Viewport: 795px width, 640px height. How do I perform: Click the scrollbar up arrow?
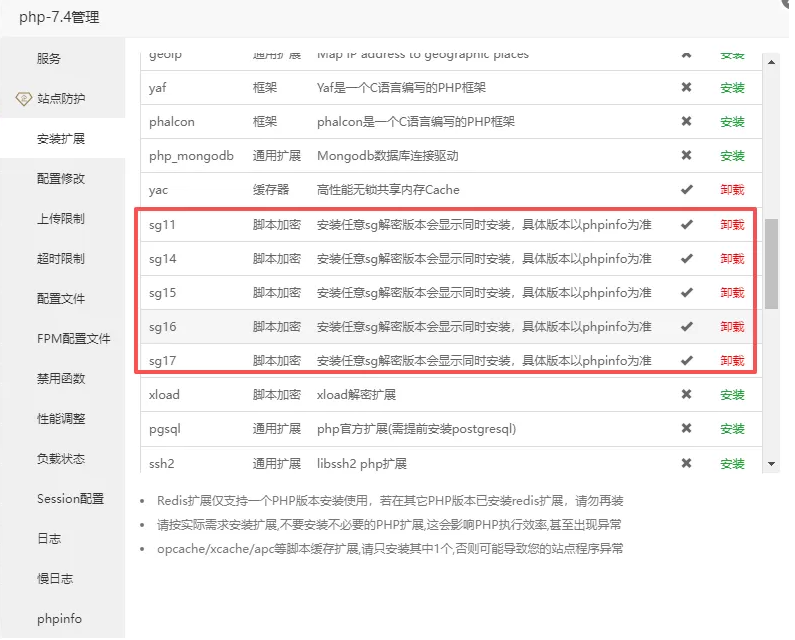(x=771, y=62)
